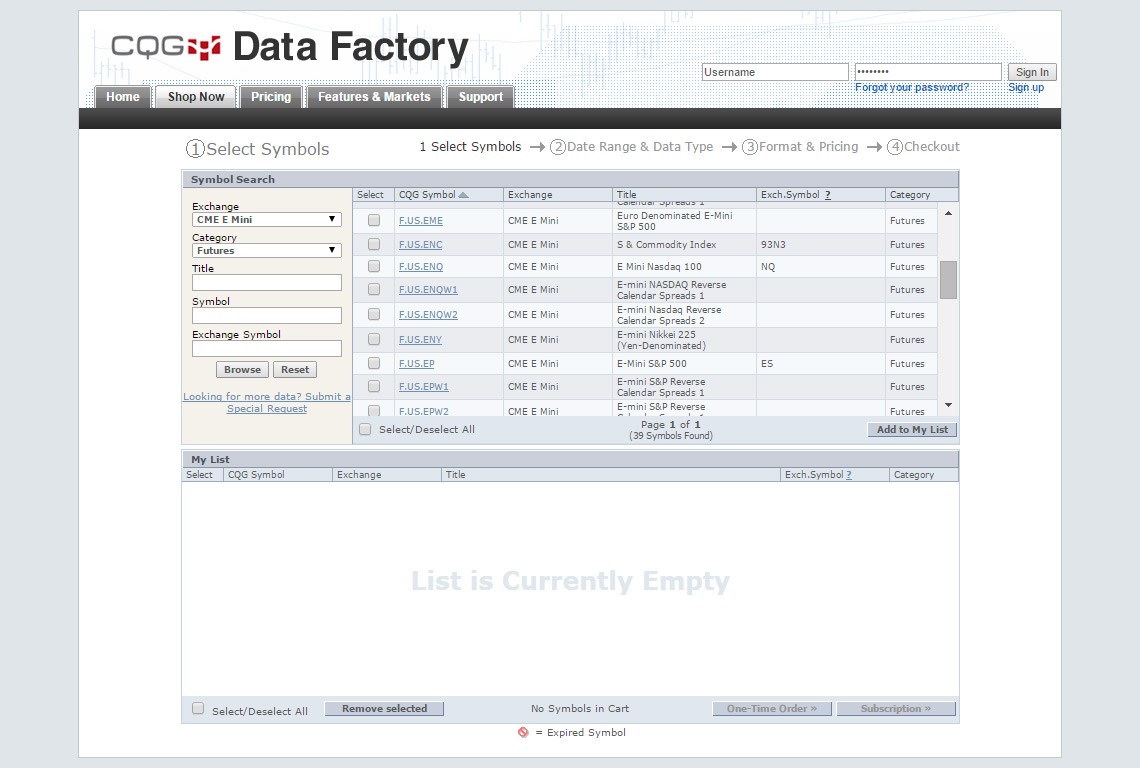Open the F.US.ENQW1 symbol link
The image size is (1140, 768).
click(428, 289)
